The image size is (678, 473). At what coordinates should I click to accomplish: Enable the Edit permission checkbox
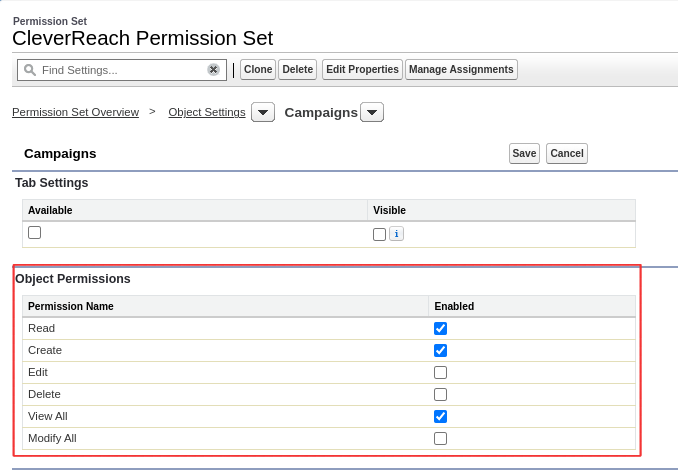440,373
